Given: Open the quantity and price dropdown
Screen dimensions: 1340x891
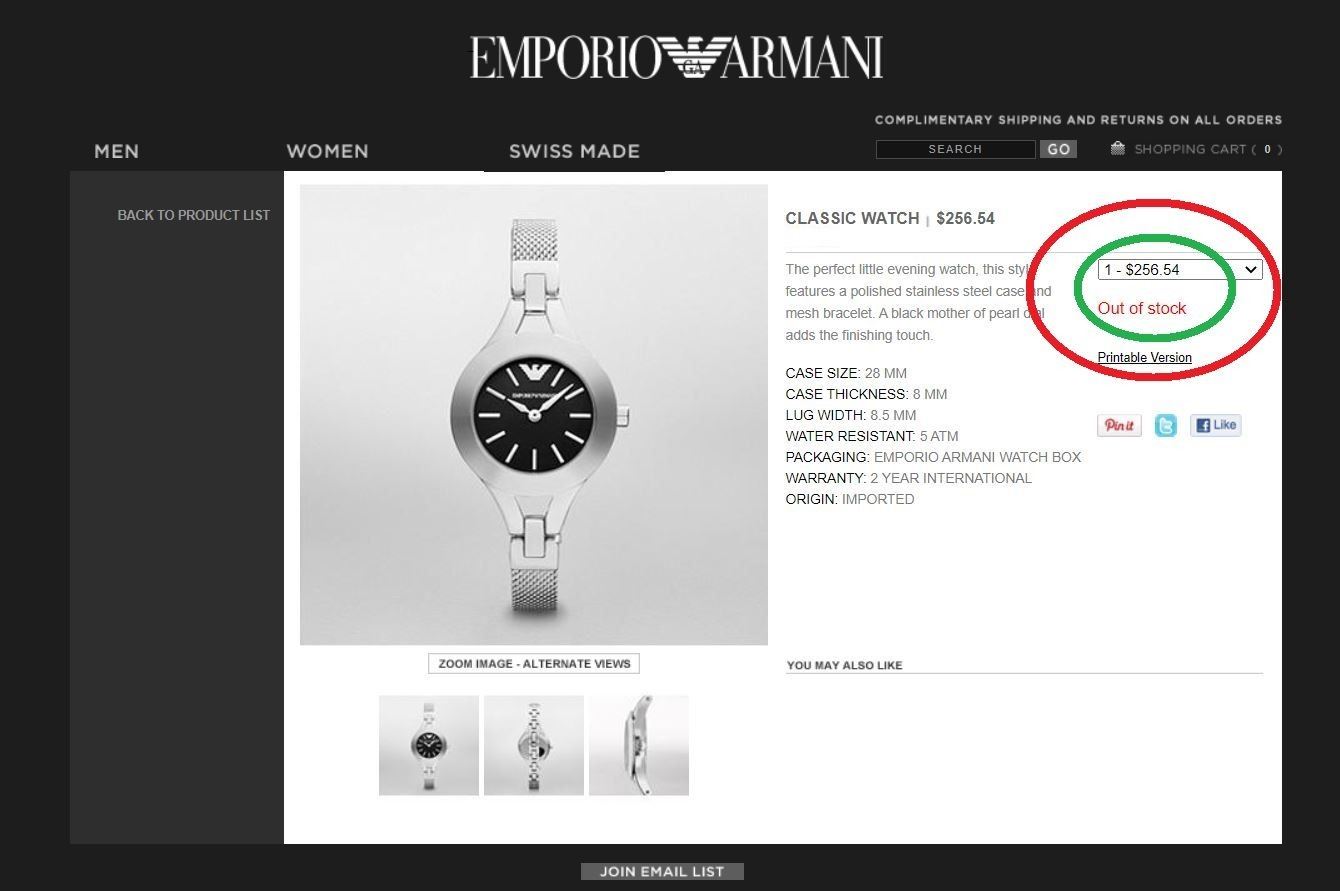Looking at the screenshot, I should [x=1180, y=269].
